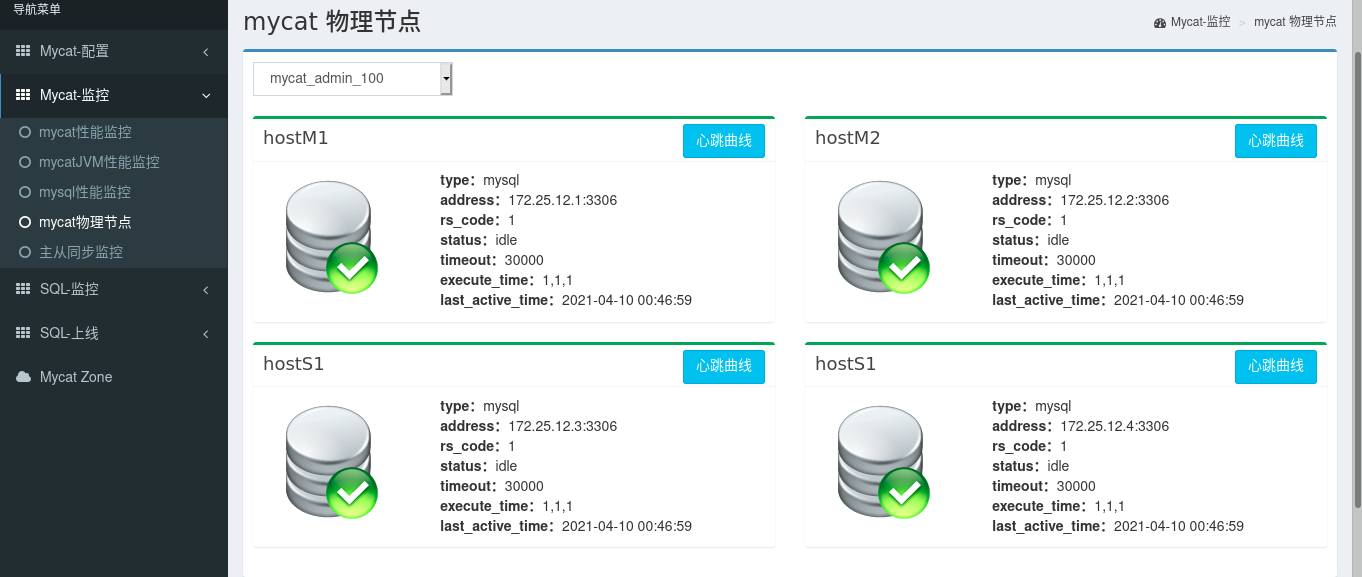
Task: Click address 172.25.12.1:3306
Action: coord(563,200)
